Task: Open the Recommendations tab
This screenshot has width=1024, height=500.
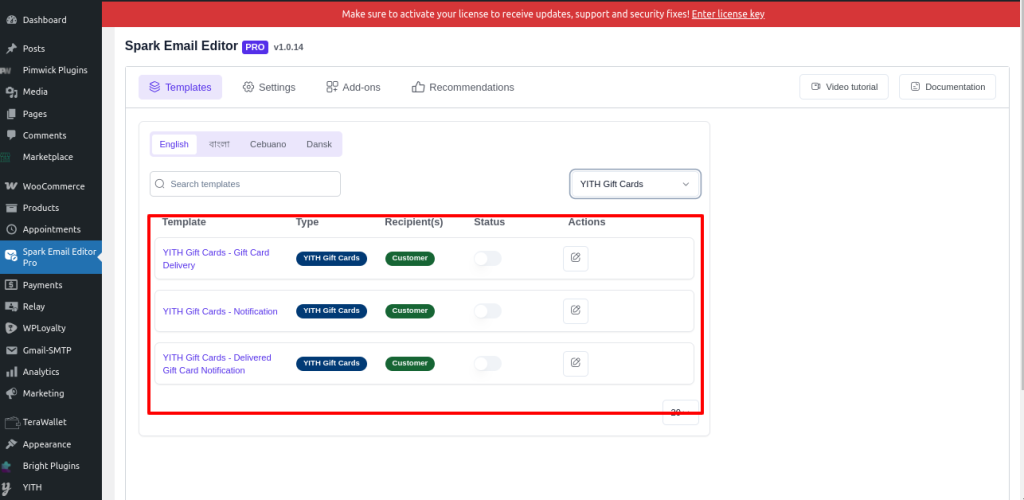Action: (x=463, y=87)
